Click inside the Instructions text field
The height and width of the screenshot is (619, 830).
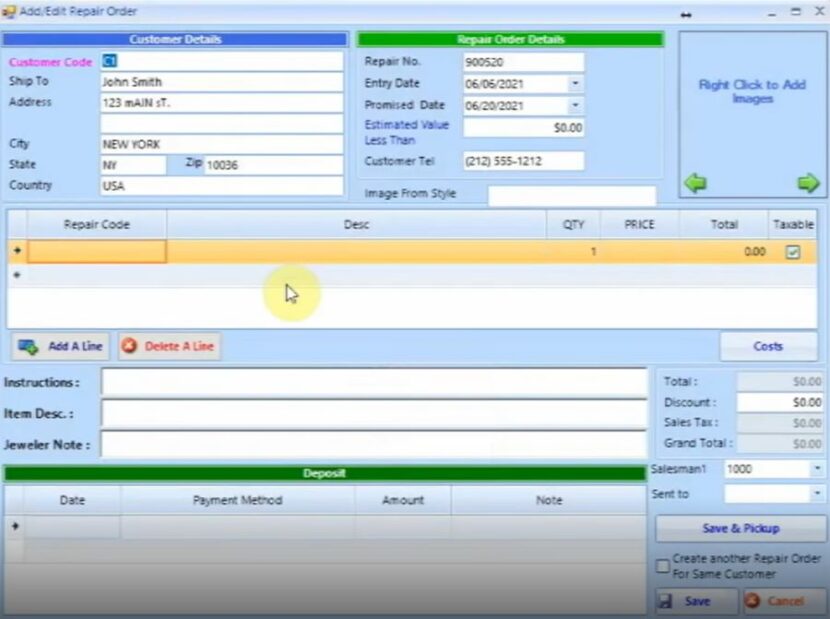[x=375, y=382]
